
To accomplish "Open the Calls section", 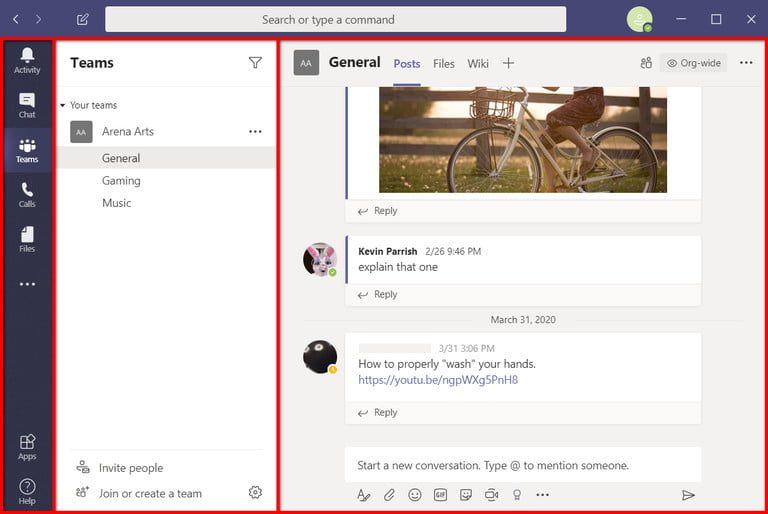I will tap(27, 195).
